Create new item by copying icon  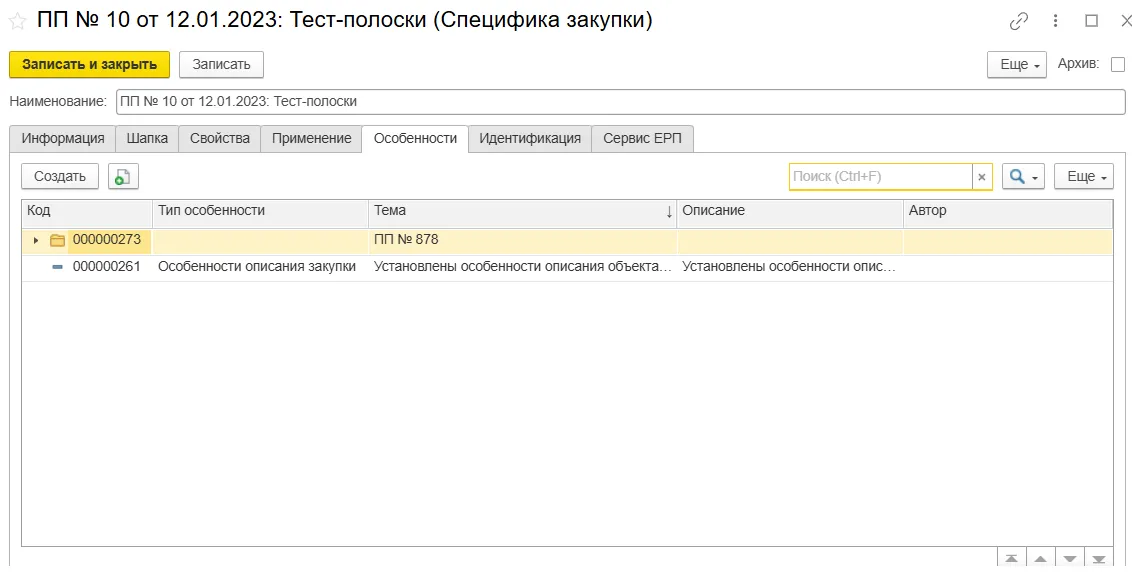[123, 176]
